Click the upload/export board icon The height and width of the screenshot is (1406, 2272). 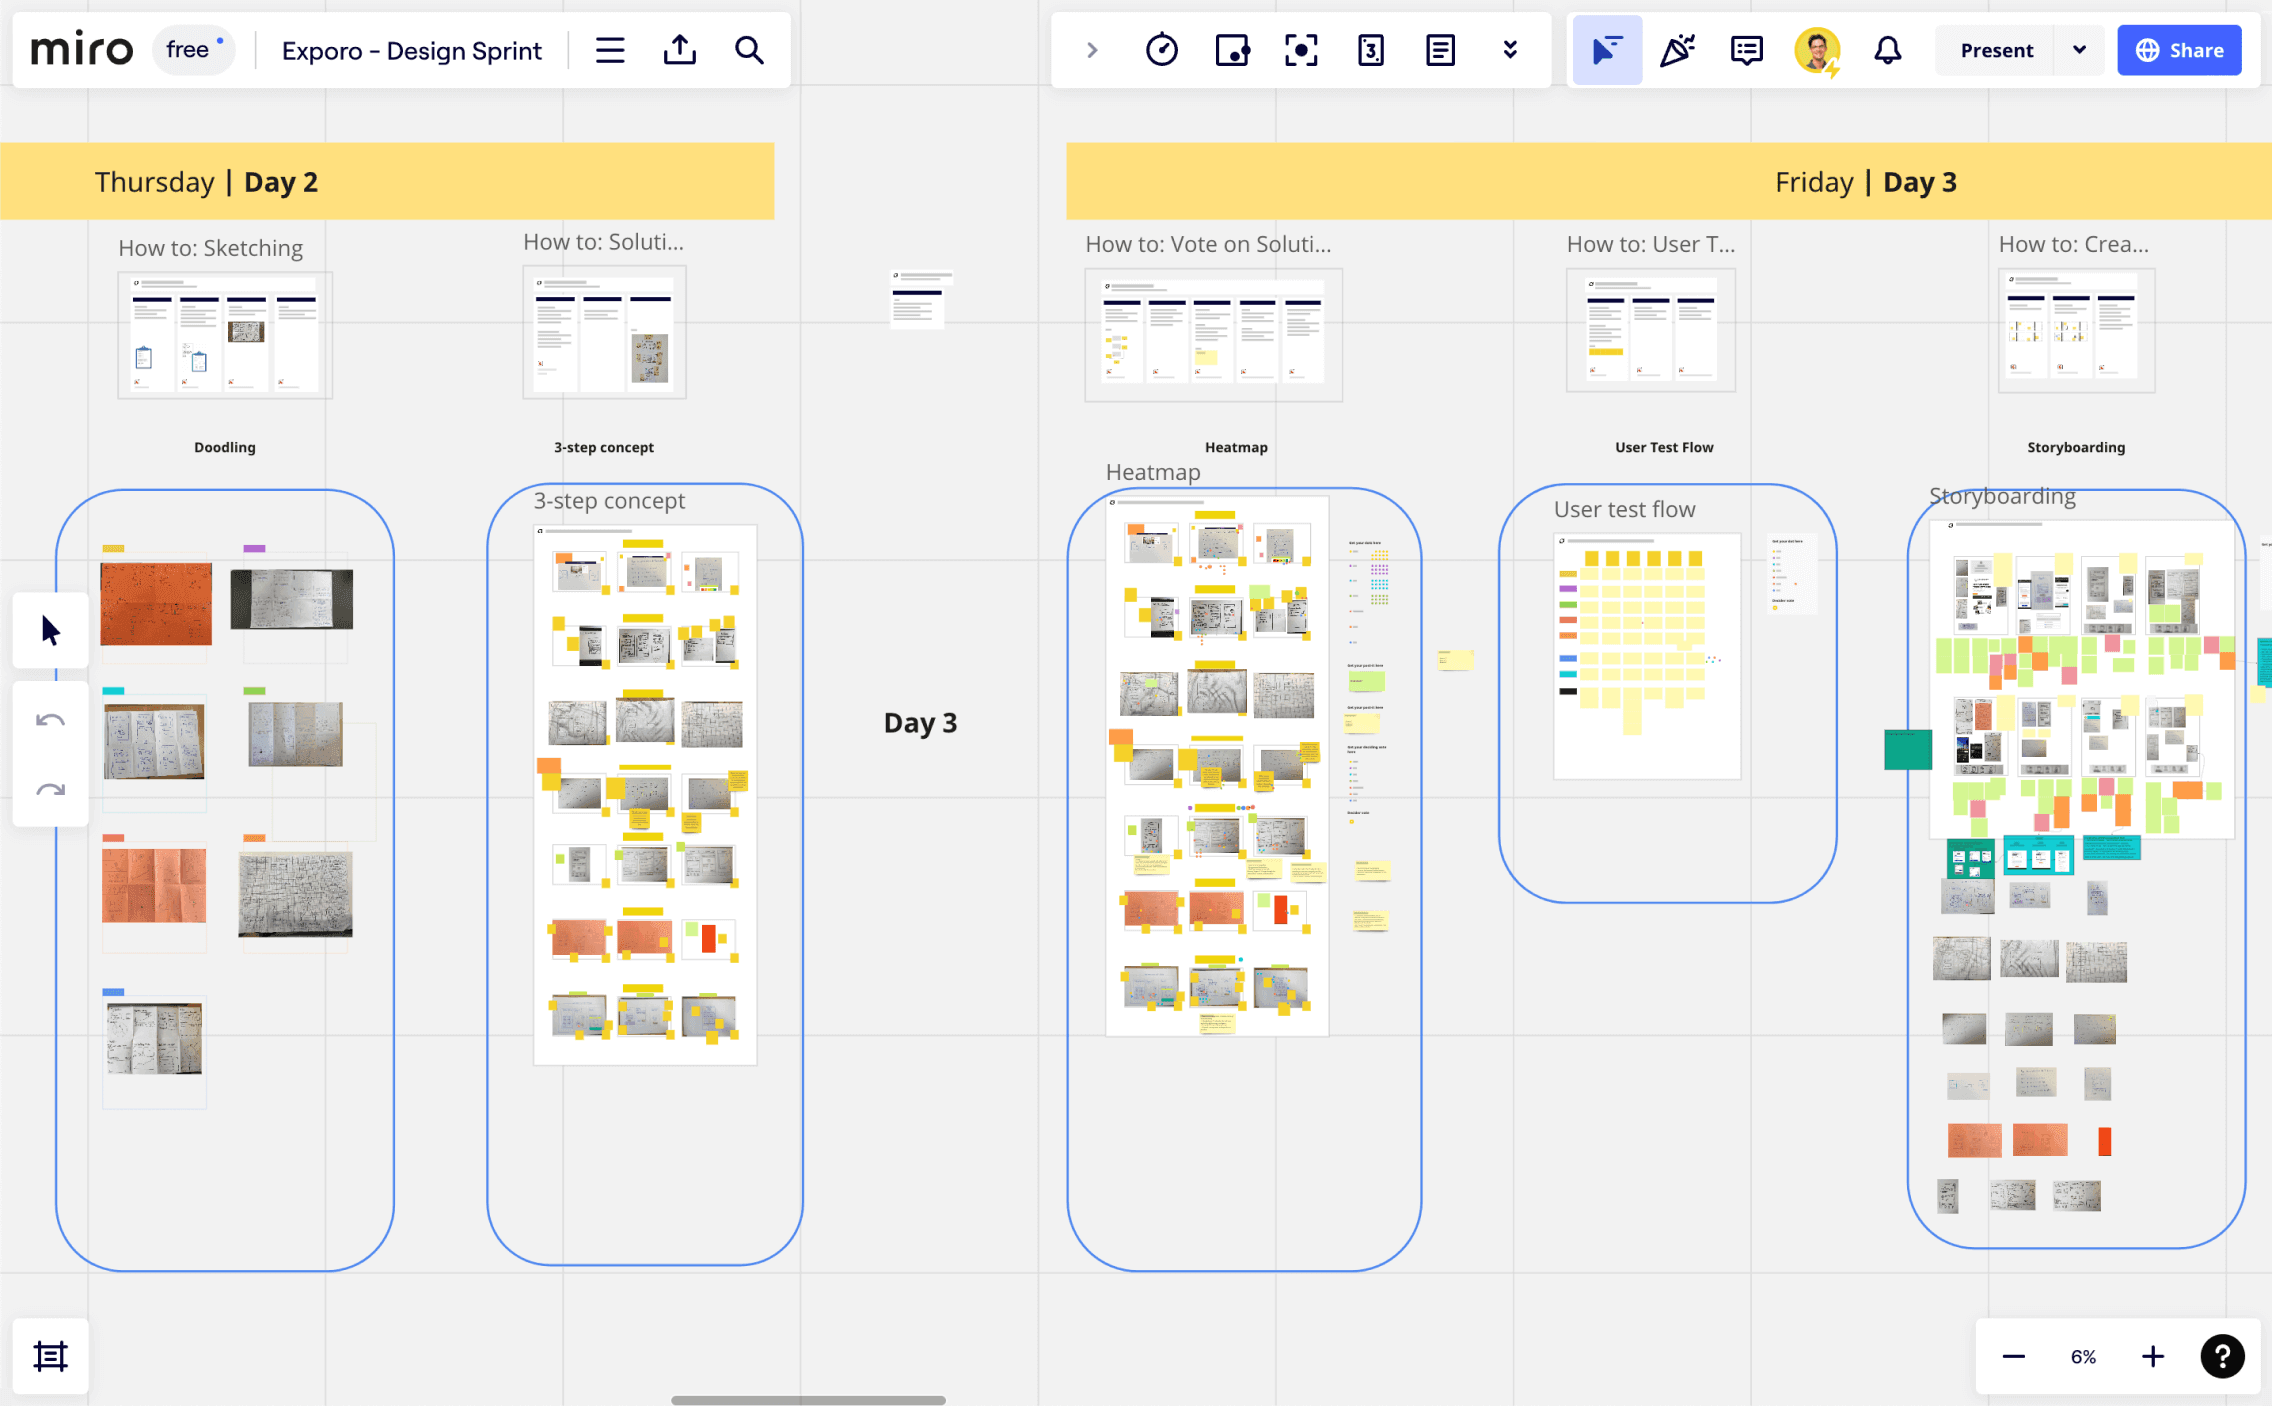[x=680, y=49]
